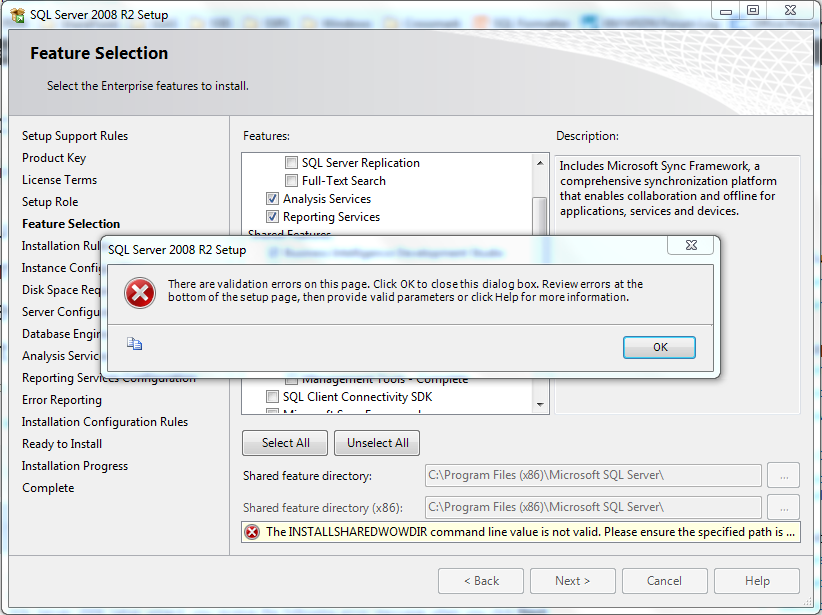The width and height of the screenshot is (822, 615).
Task: Click Unselect All features button
Action: [x=377, y=443]
